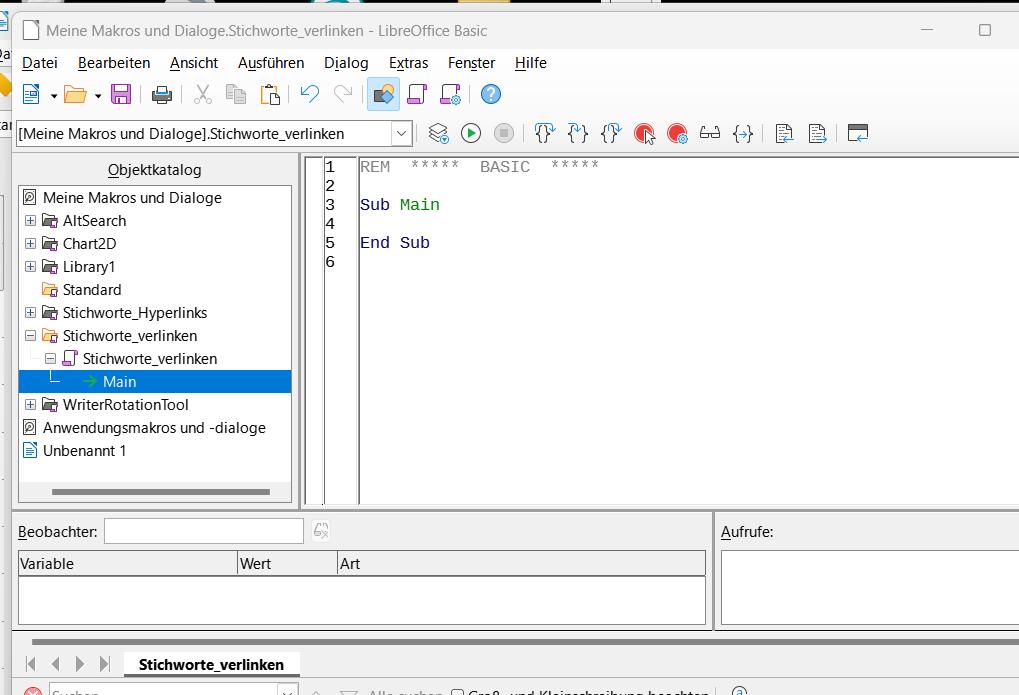Collapse the Stichworte_verlinken library node

pyautogui.click(x=30, y=336)
